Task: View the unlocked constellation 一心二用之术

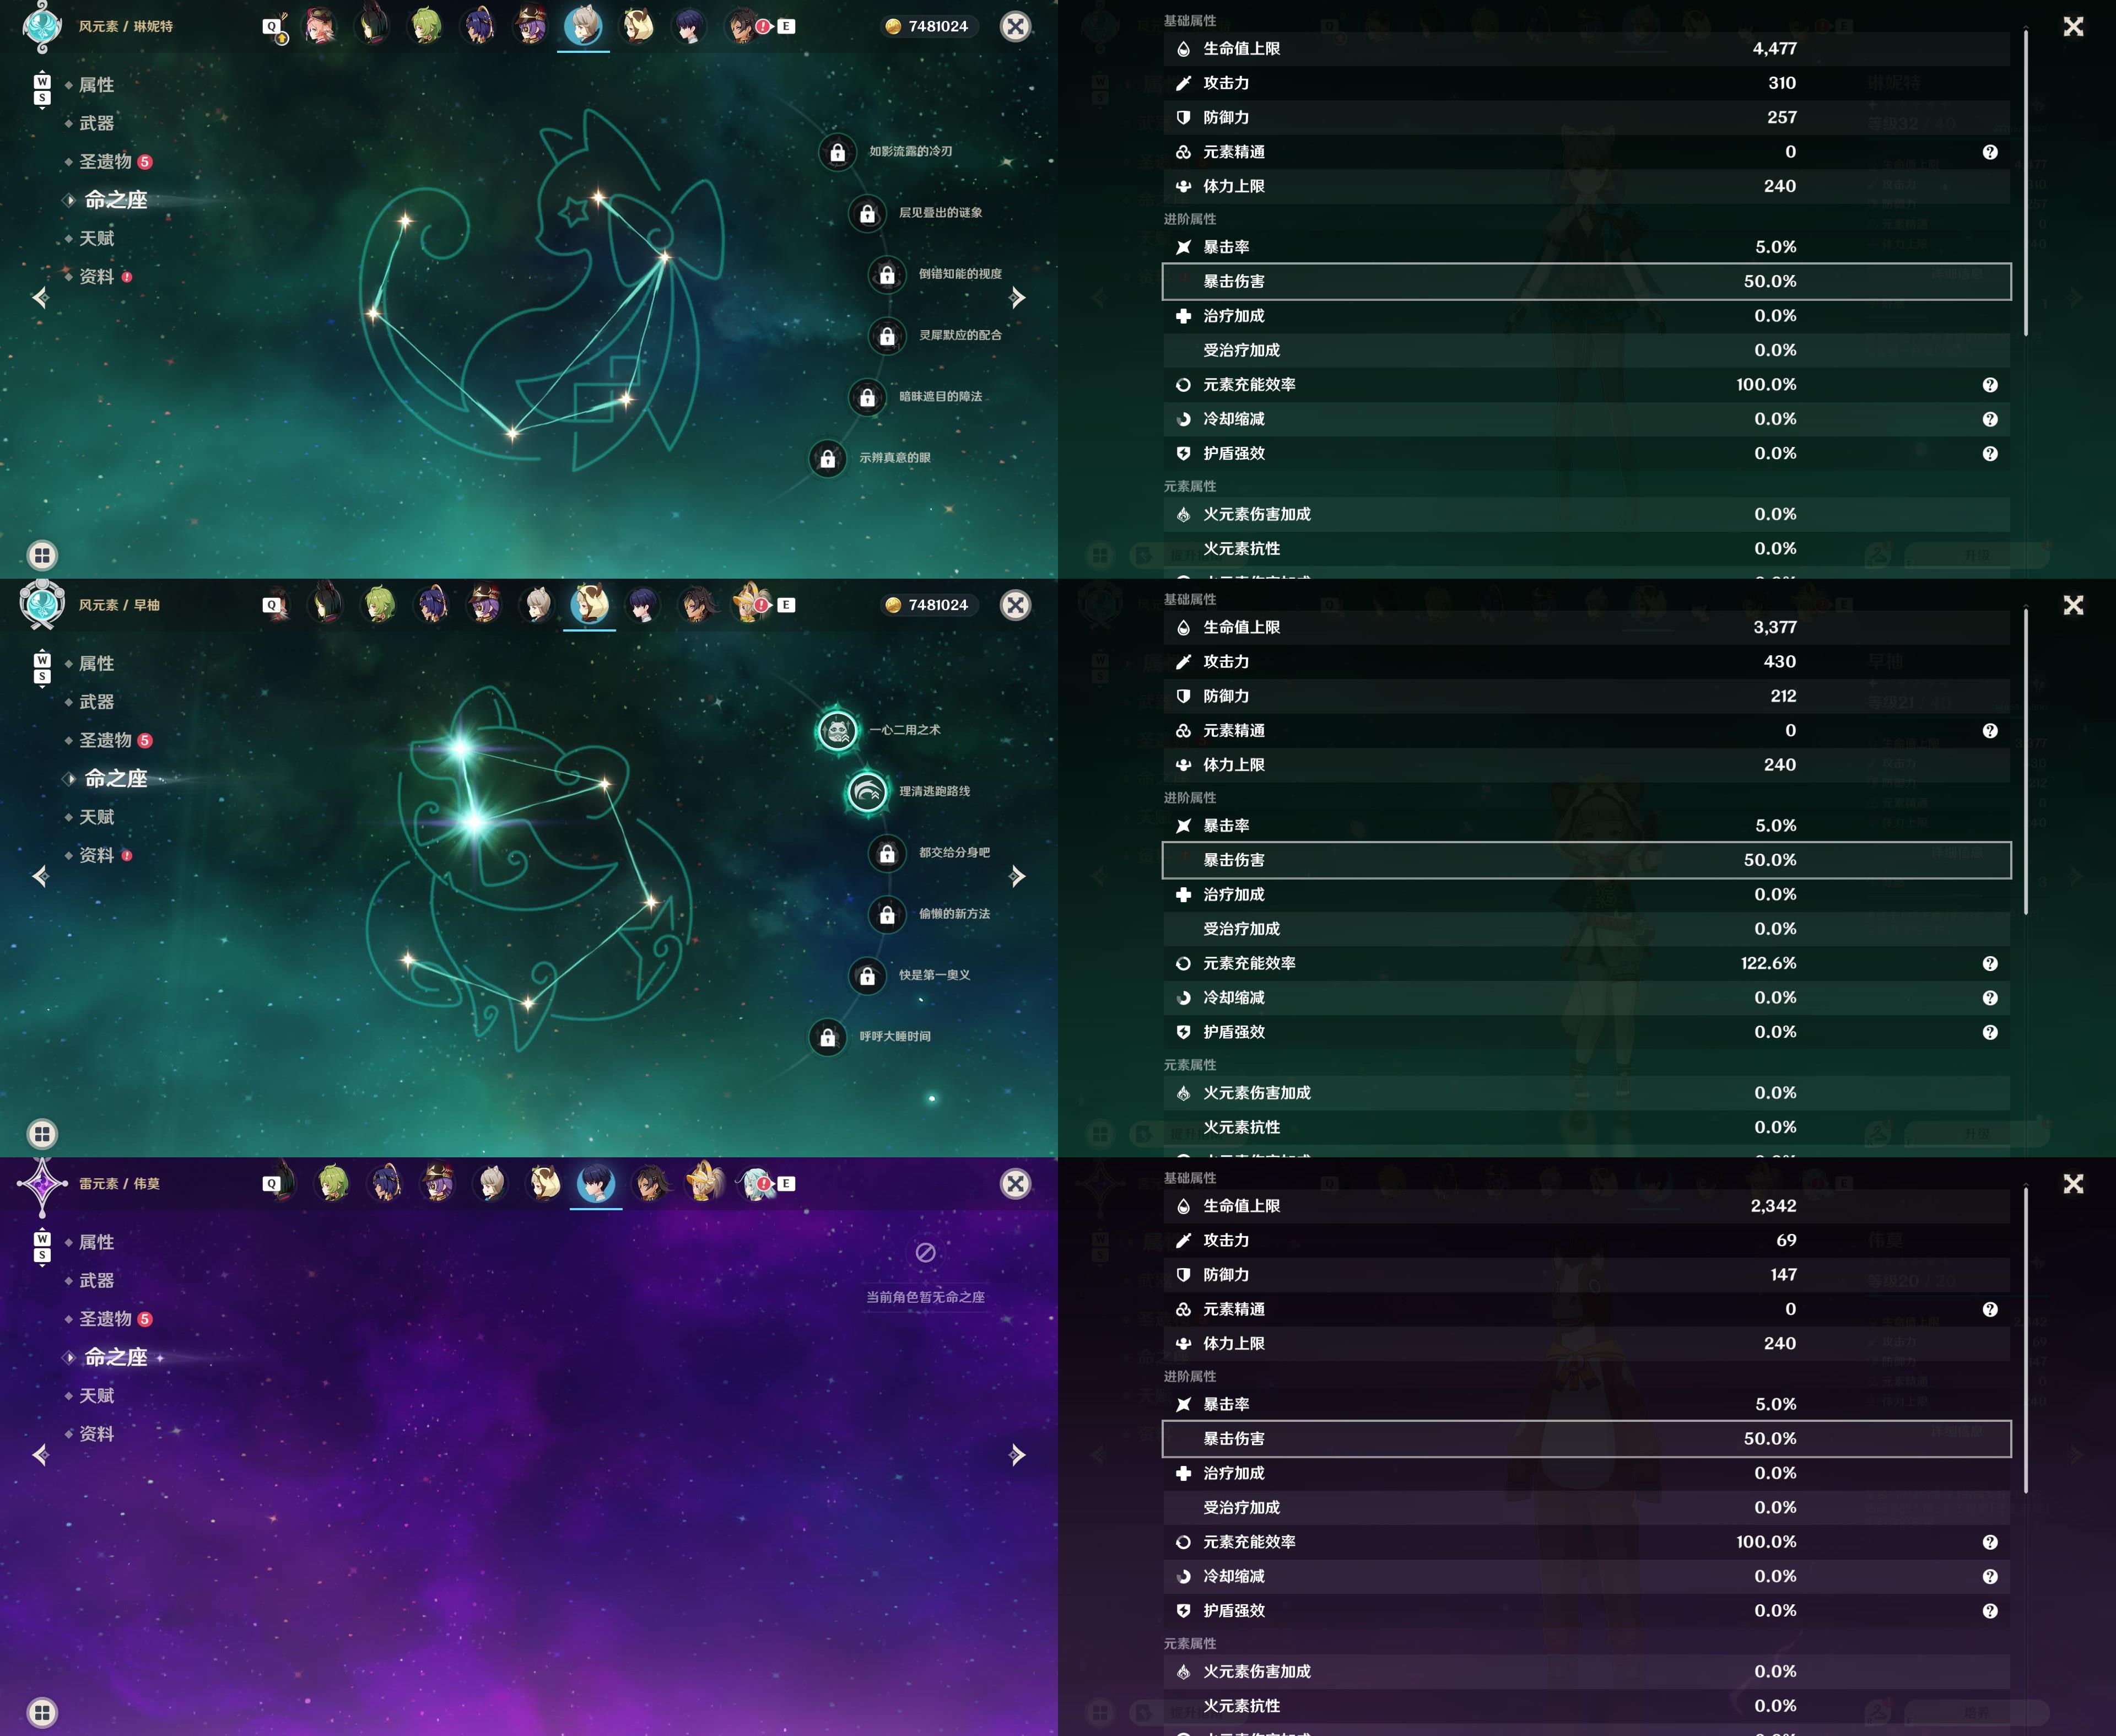Action: (837, 731)
